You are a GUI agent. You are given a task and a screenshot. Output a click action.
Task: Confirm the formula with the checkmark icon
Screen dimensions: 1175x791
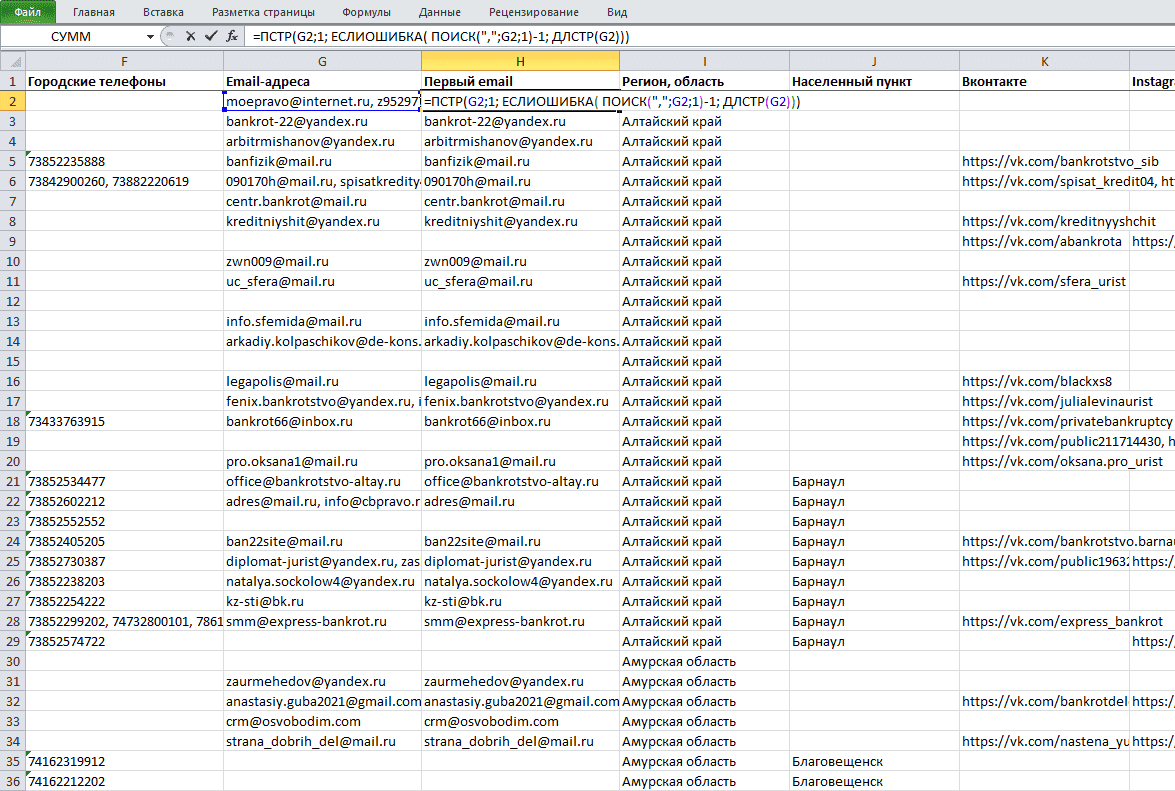coord(211,36)
